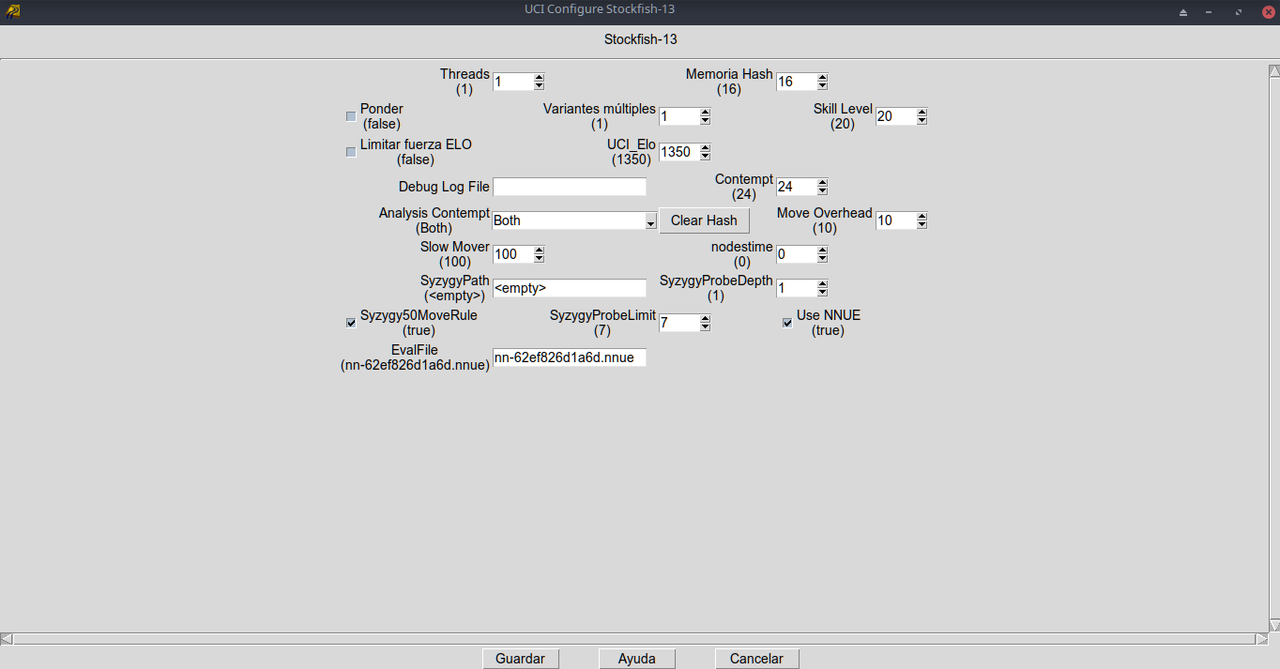Screen dimensions: 1280x669
Task: Open the Analysis Contempt dropdown
Action: coord(651,221)
